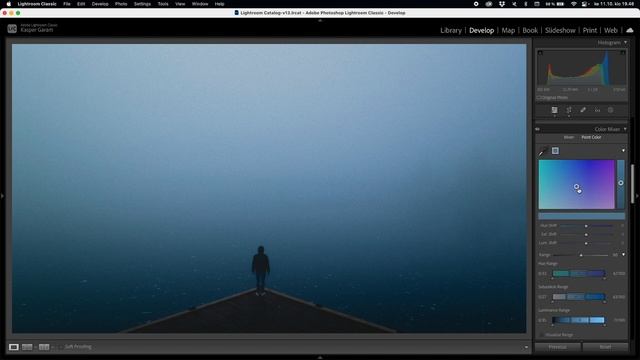Enable the Visualize Range checkbox

[x=542, y=335]
